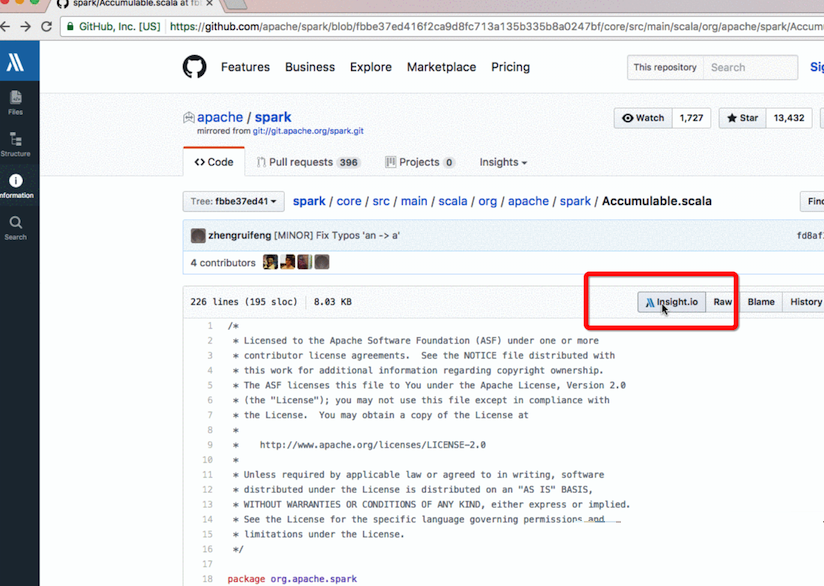Go to src folder in breadcrumb
Screen dimensions: 824x586
(381, 201)
